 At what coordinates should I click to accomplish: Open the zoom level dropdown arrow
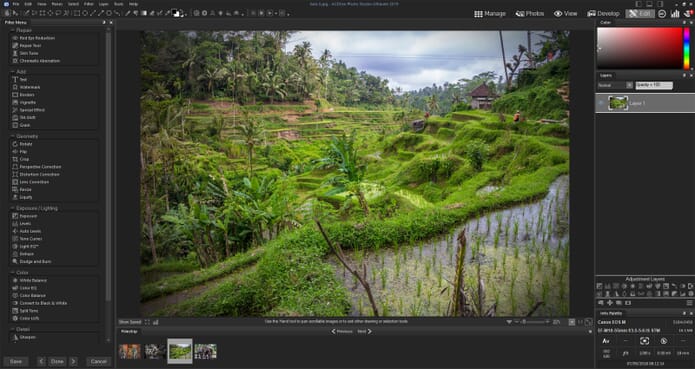tap(509, 322)
